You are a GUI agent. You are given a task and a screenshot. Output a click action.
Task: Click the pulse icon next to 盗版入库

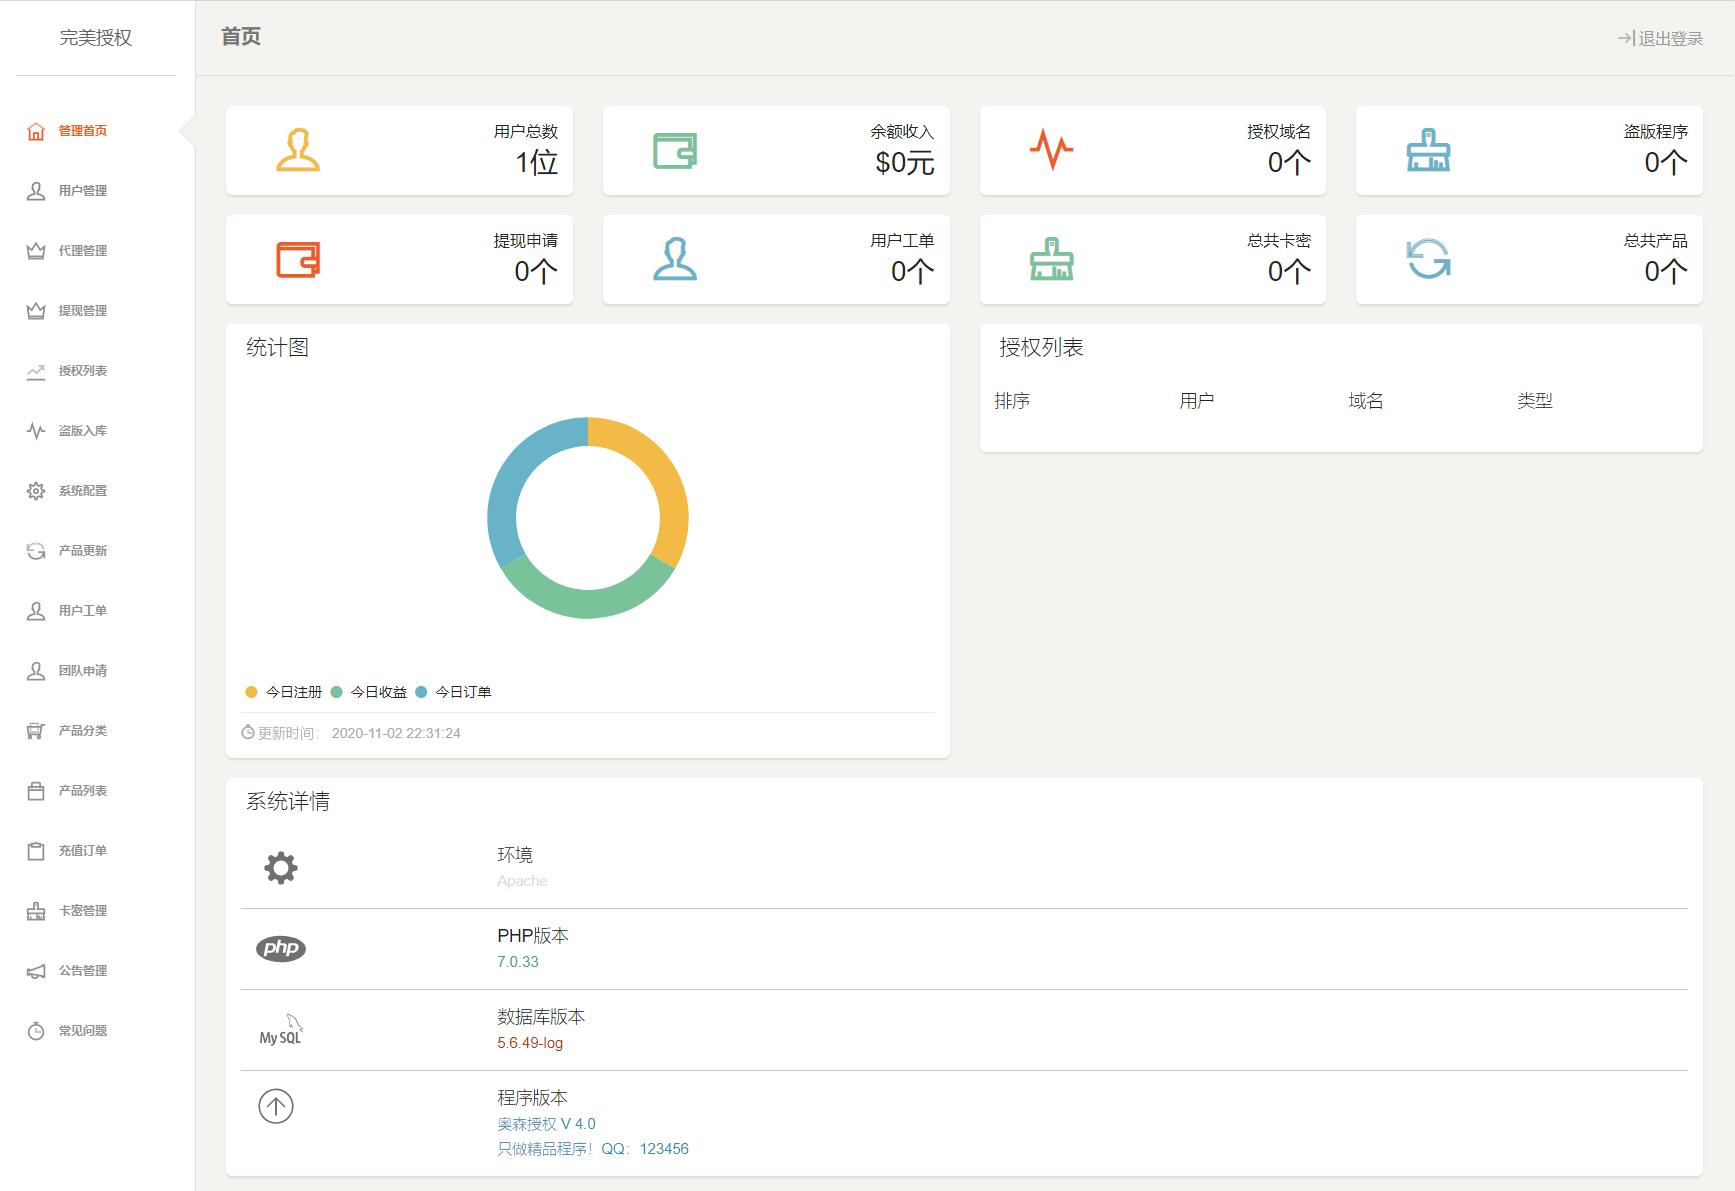36,431
